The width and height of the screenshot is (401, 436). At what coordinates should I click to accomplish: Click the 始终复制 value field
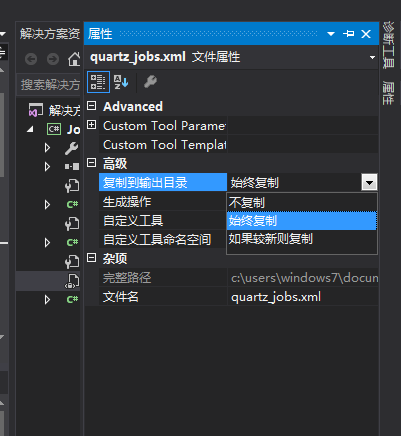[x=294, y=182]
